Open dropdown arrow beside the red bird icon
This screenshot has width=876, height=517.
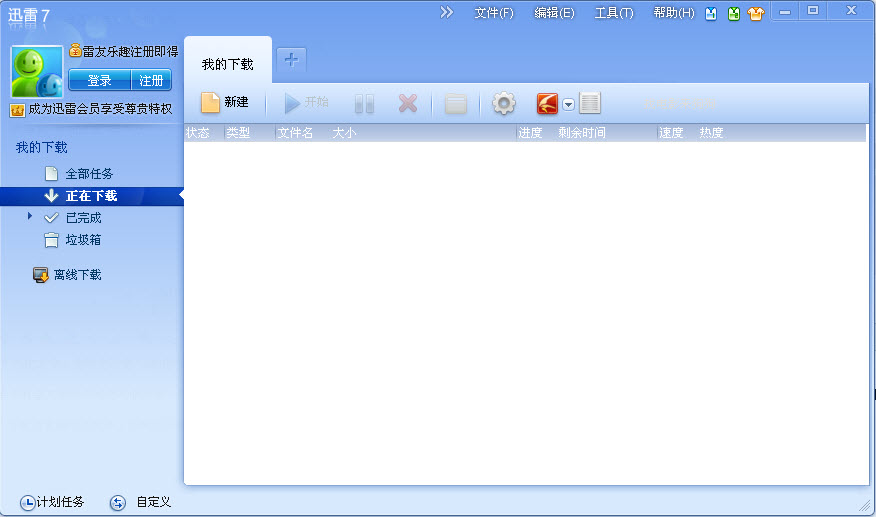(x=568, y=104)
